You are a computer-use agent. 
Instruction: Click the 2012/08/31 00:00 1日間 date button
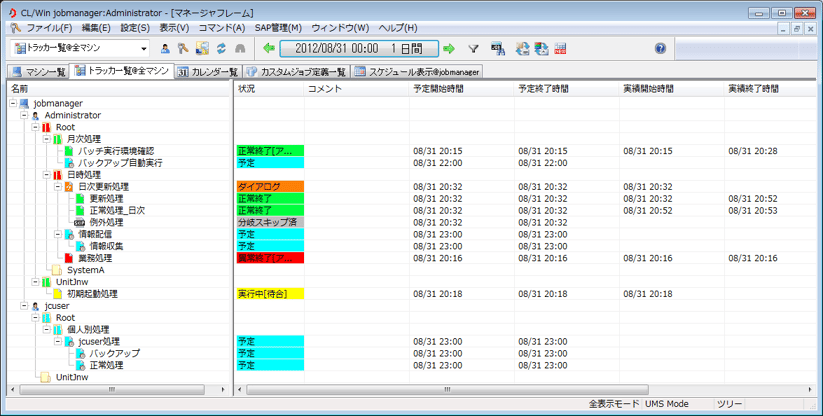[x=359, y=49]
